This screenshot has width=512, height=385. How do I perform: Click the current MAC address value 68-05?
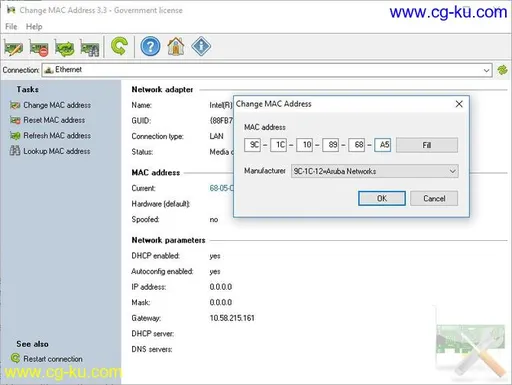point(222,188)
